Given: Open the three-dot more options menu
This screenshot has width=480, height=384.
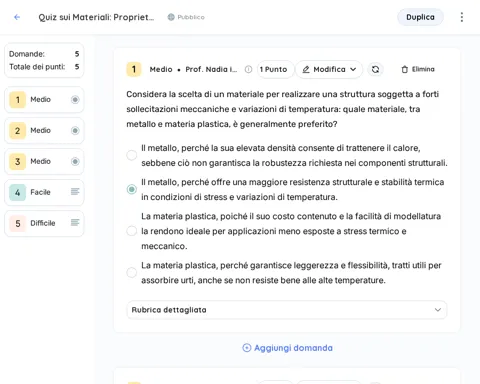Looking at the screenshot, I should [462, 17].
